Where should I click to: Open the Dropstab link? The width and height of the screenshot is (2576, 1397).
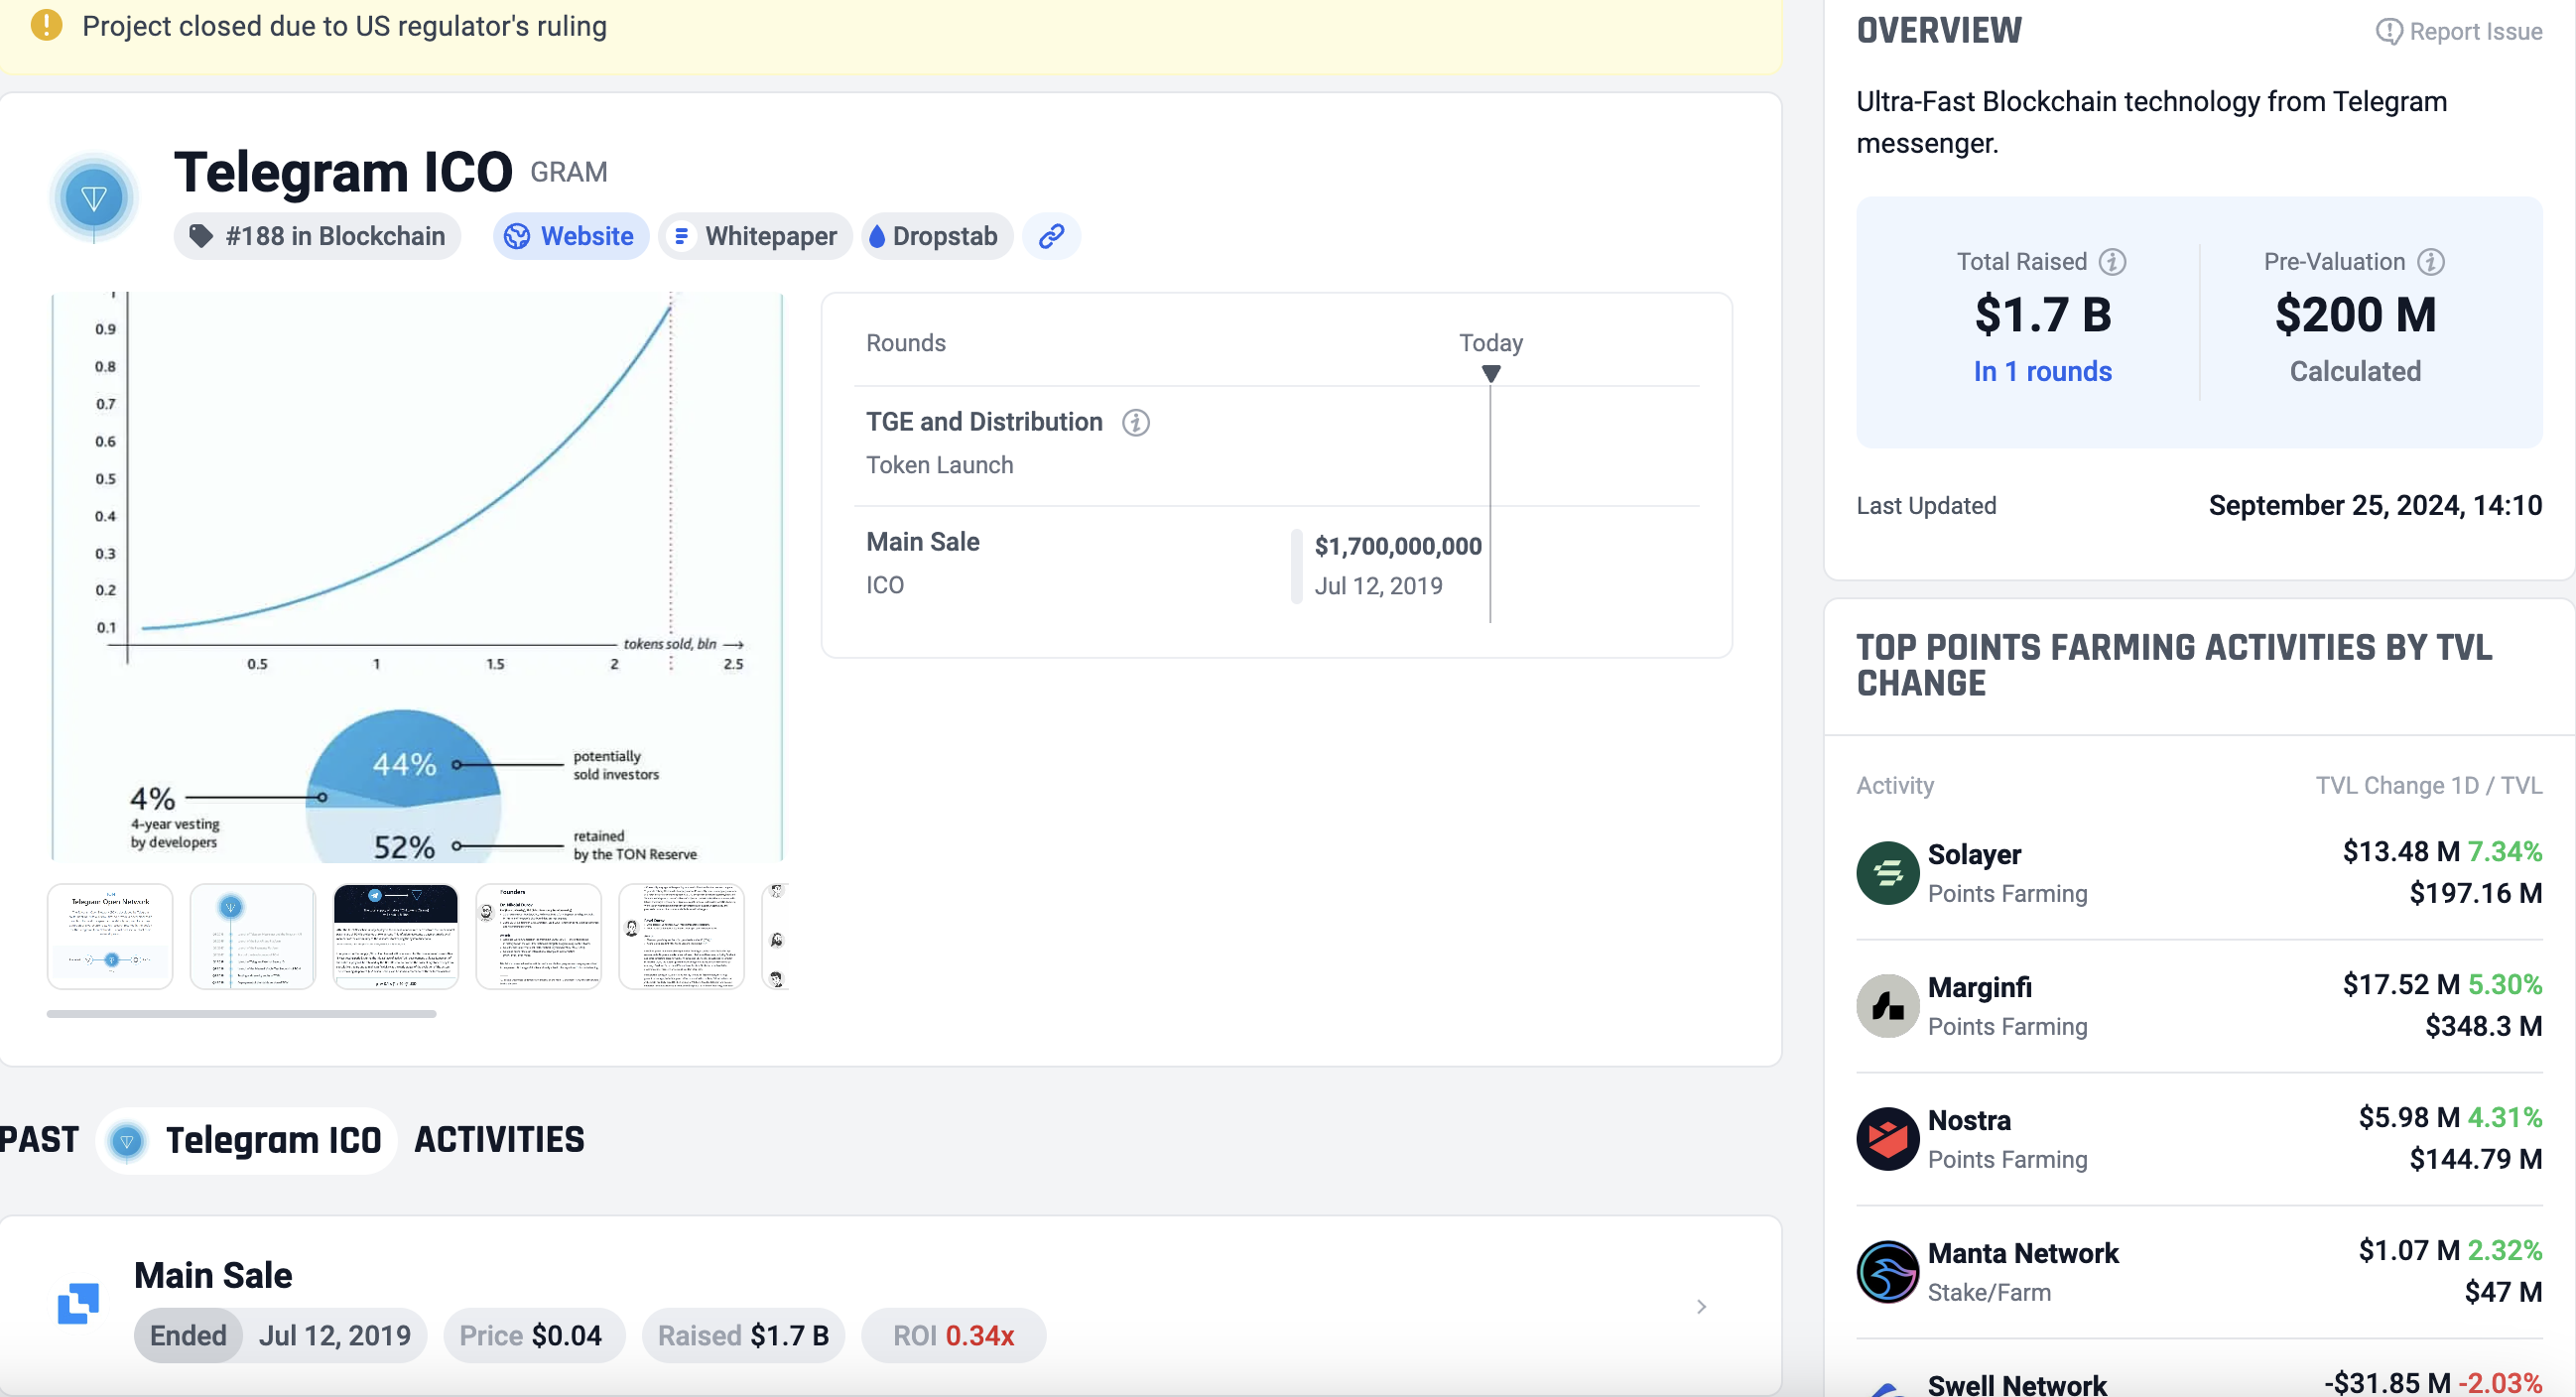(x=937, y=236)
